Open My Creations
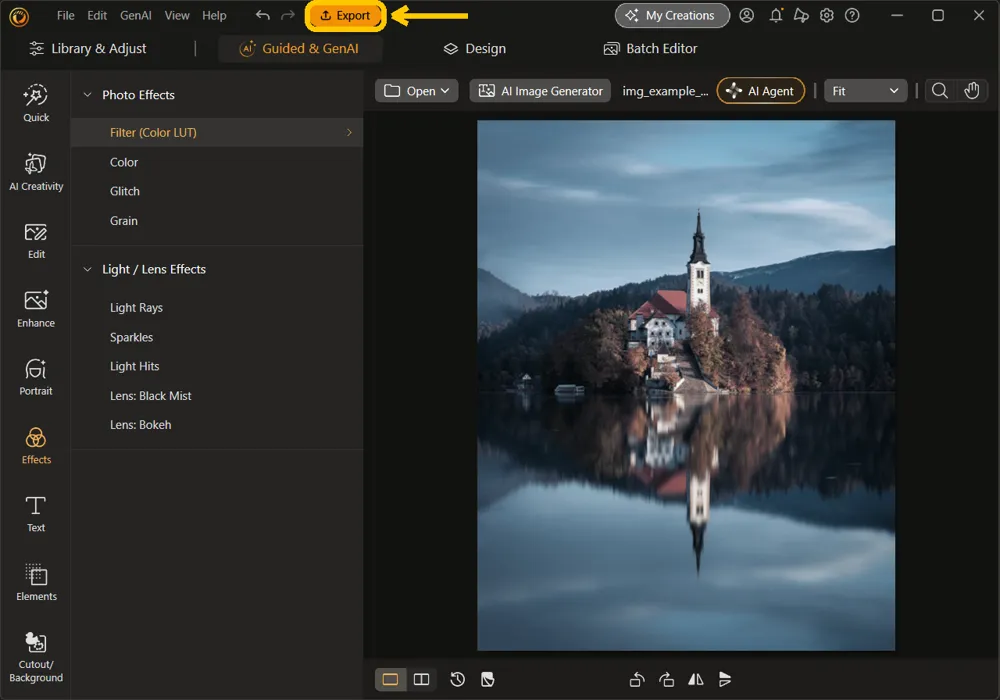Screen dimensions: 1000x700 [672, 15]
